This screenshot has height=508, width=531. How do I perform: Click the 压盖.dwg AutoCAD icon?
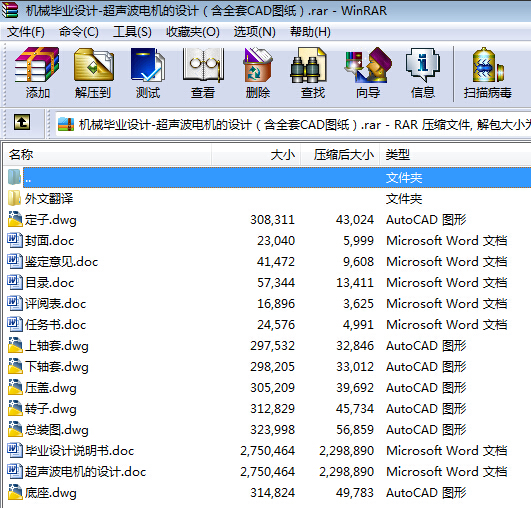click(x=15, y=387)
